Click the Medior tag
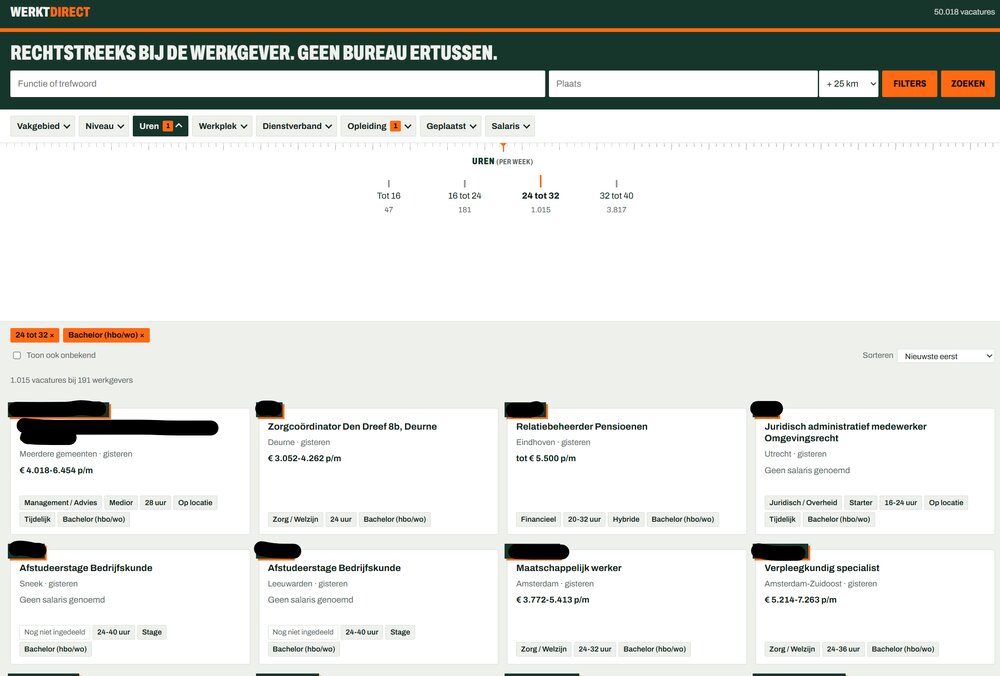The width and height of the screenshot is (1000, 676). pos(121,503)
